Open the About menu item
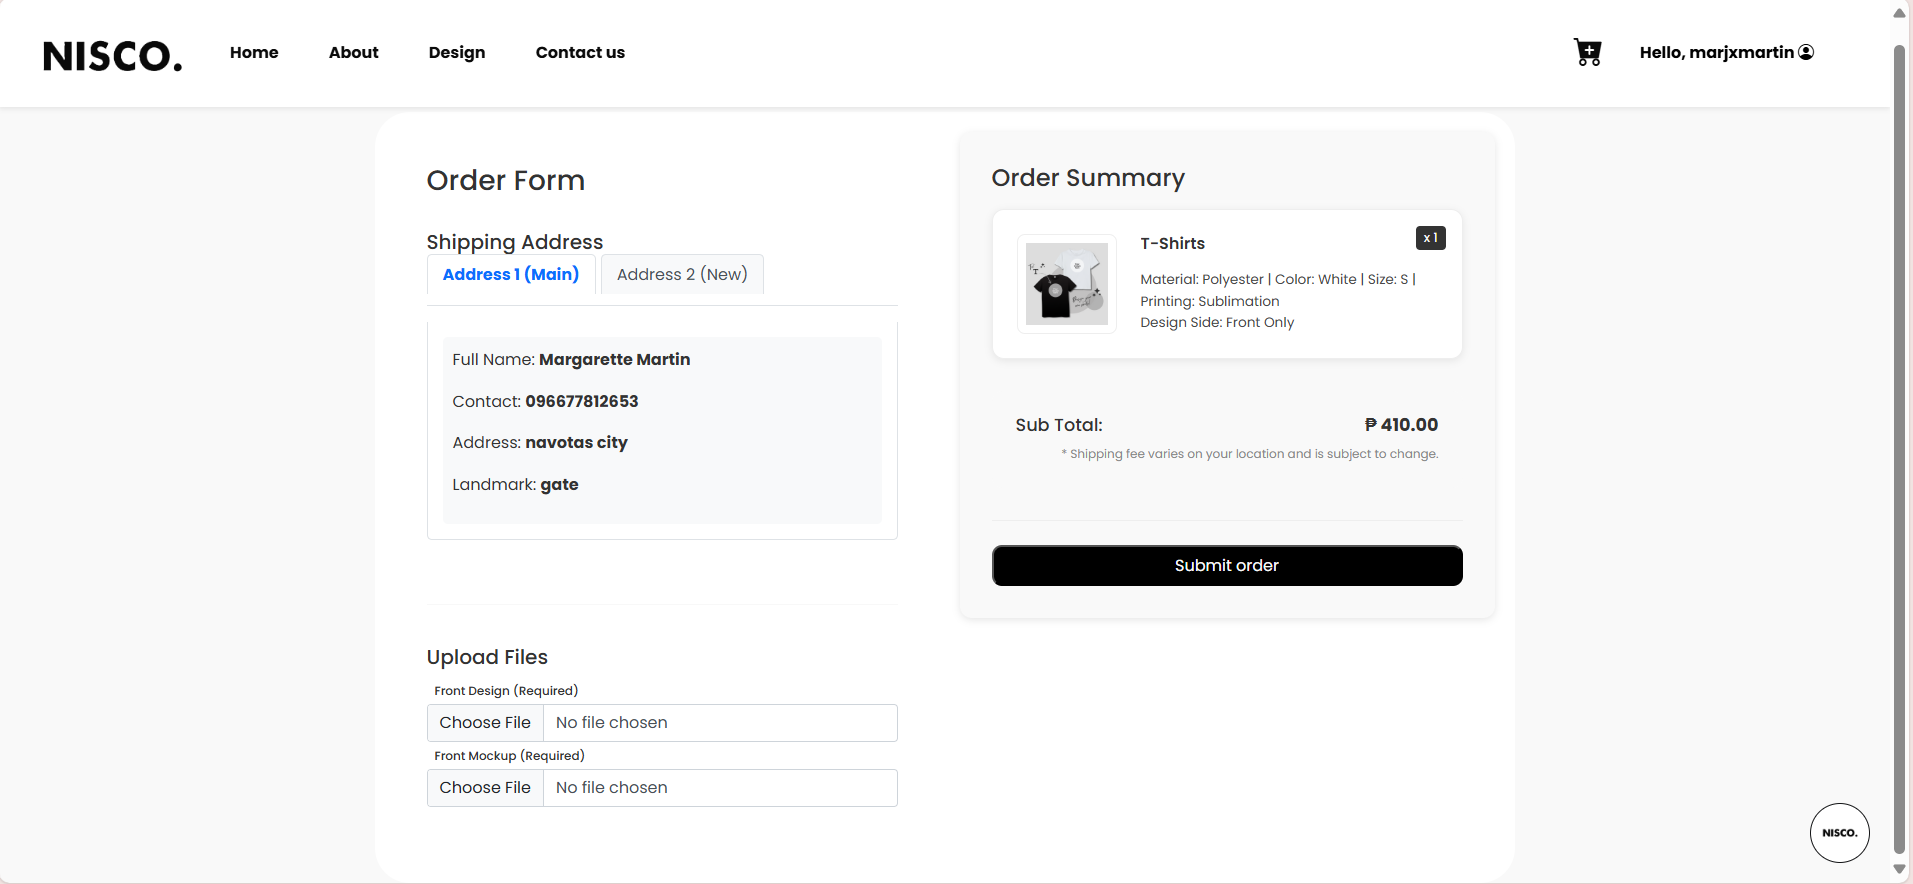1913x884 pixels. pyautogui.click(x=354, y=52)
